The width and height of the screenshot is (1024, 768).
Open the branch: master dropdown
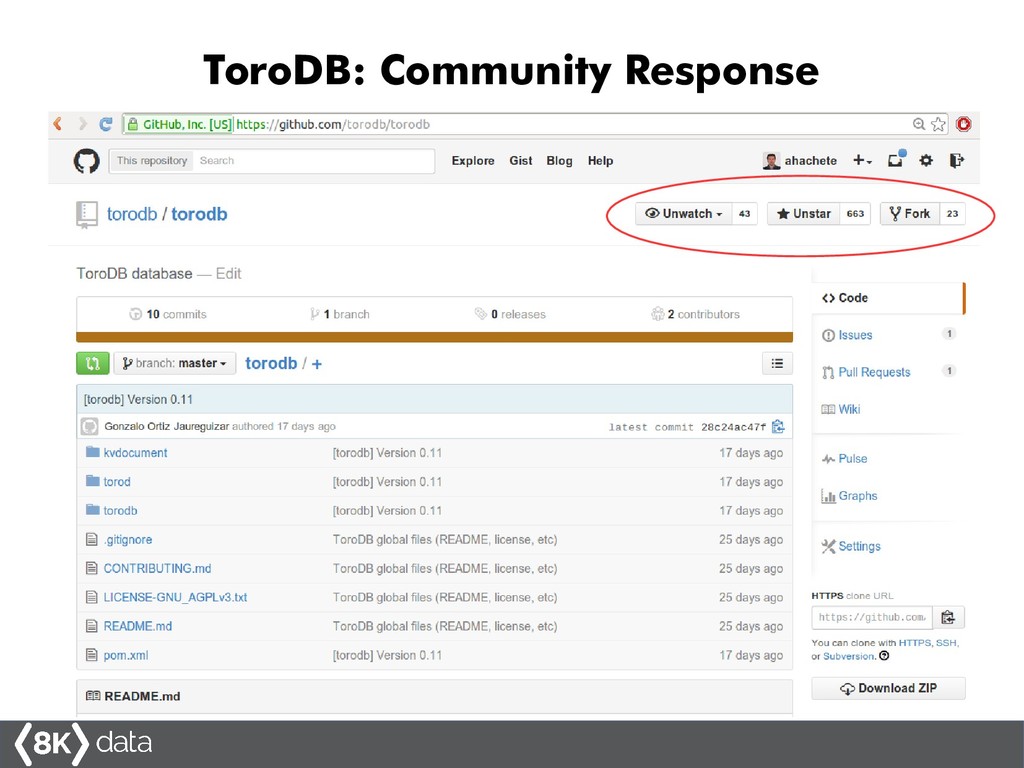click(x=174, y=364)
